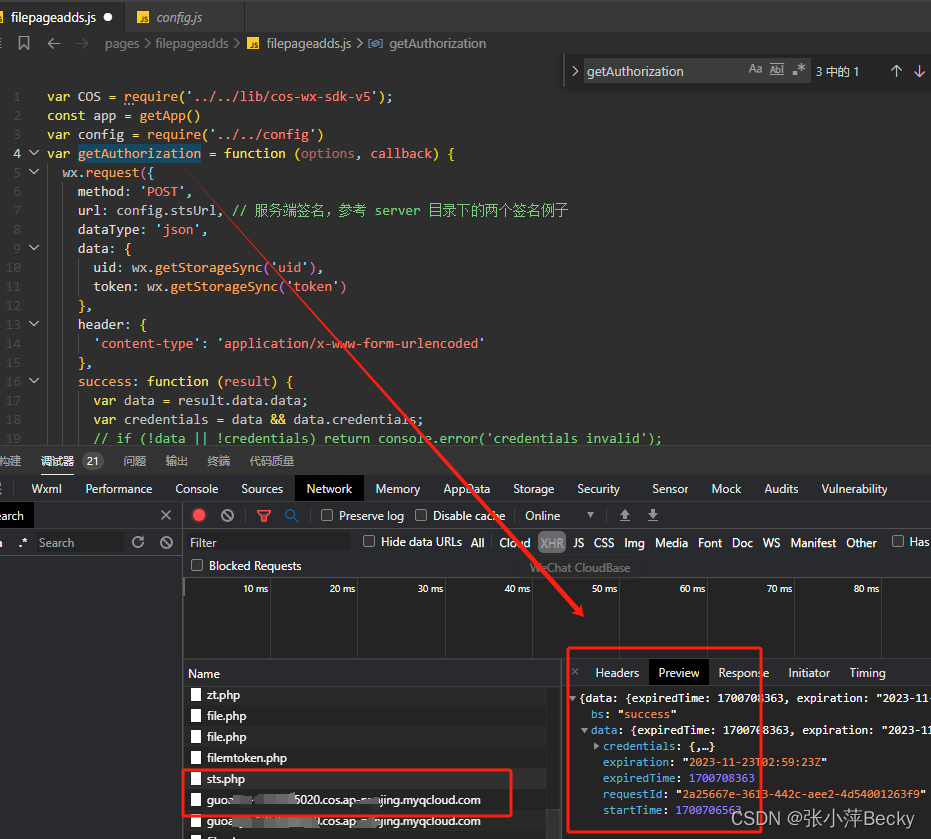The width and height of the screenshot is (931, 839).
Task: Enable the Preserve log checkbox
Action: click(x=327, y=515)
